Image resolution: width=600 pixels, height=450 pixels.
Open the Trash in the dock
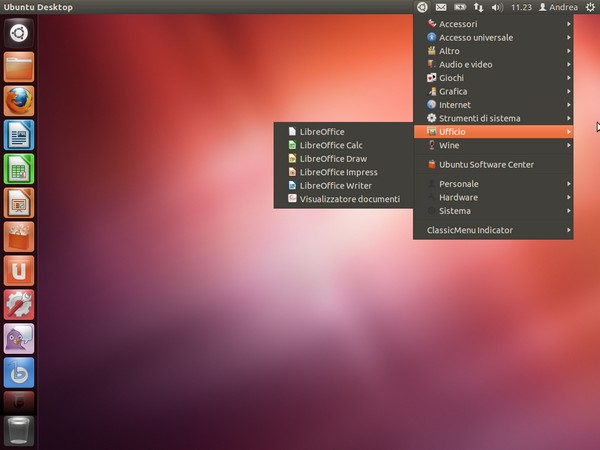[19, 431]
